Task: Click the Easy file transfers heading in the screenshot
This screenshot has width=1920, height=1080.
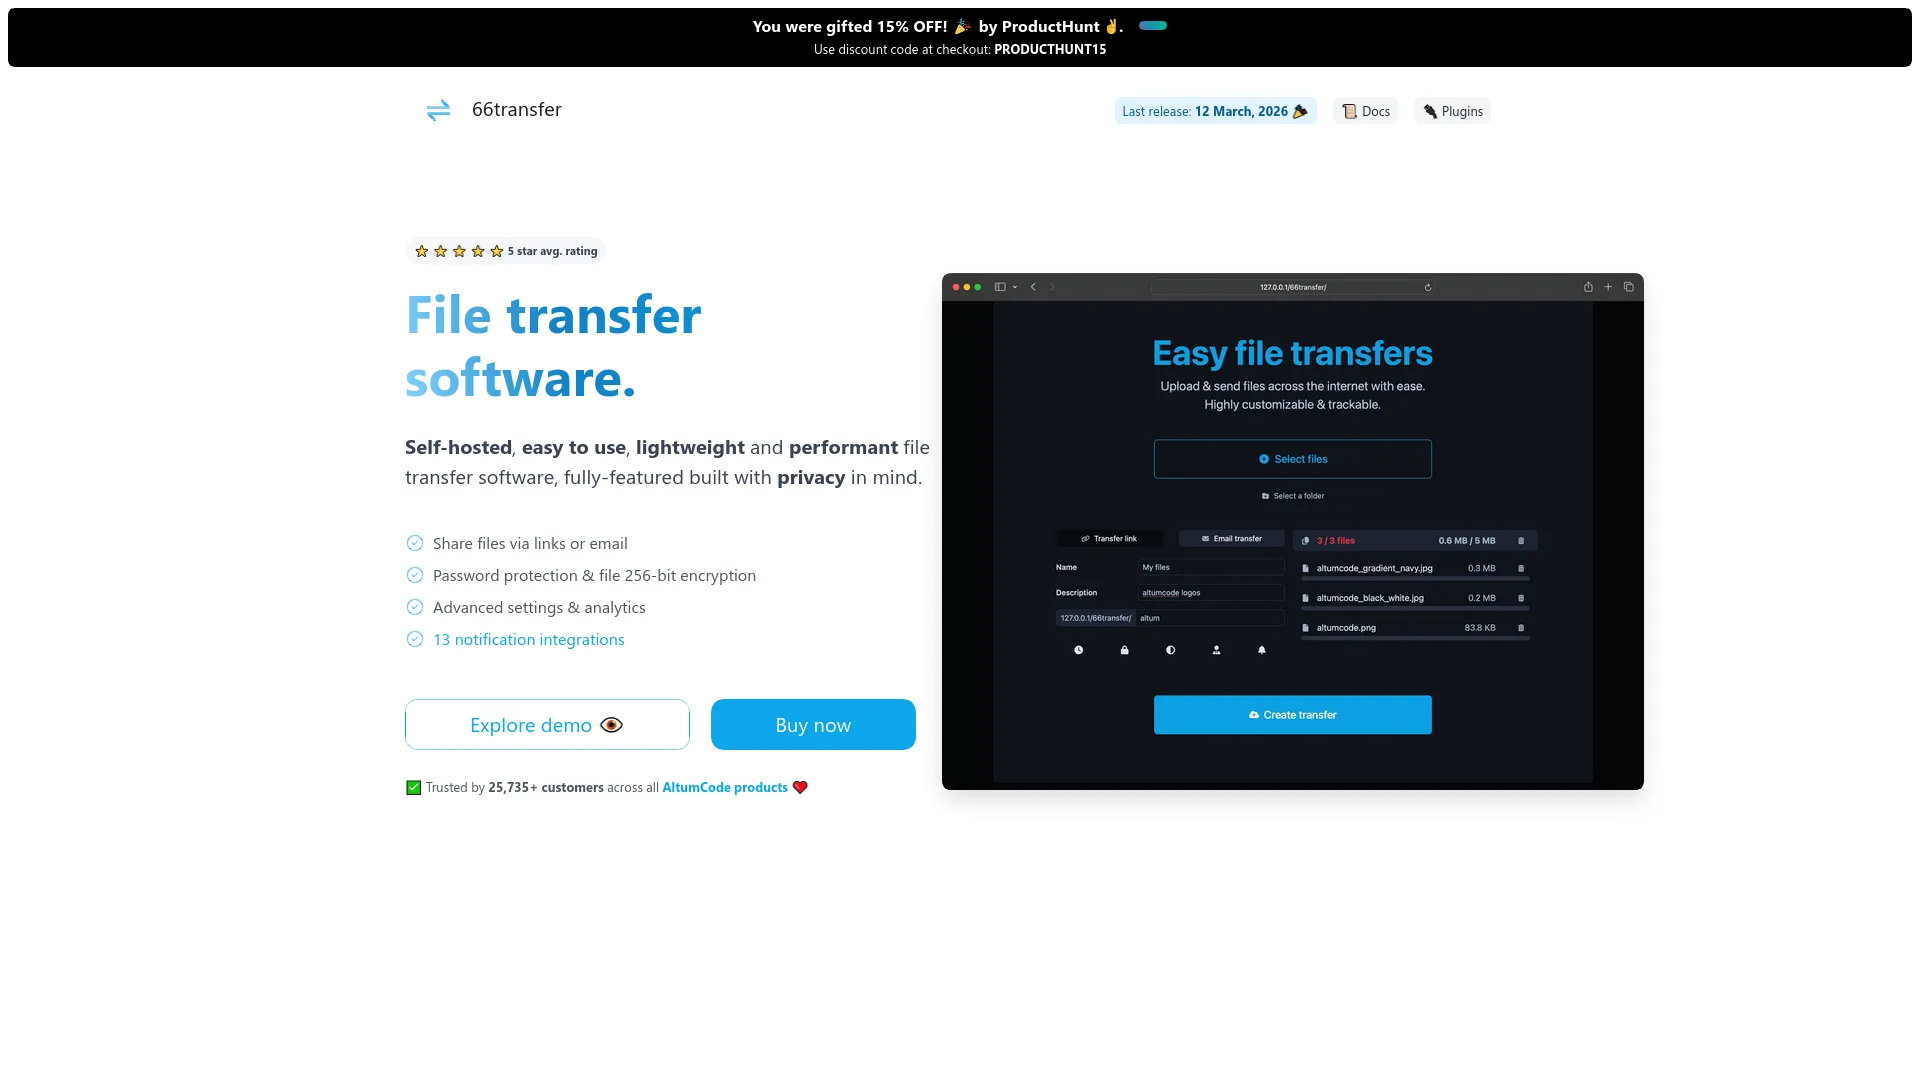Action: tap(1292, 353)
